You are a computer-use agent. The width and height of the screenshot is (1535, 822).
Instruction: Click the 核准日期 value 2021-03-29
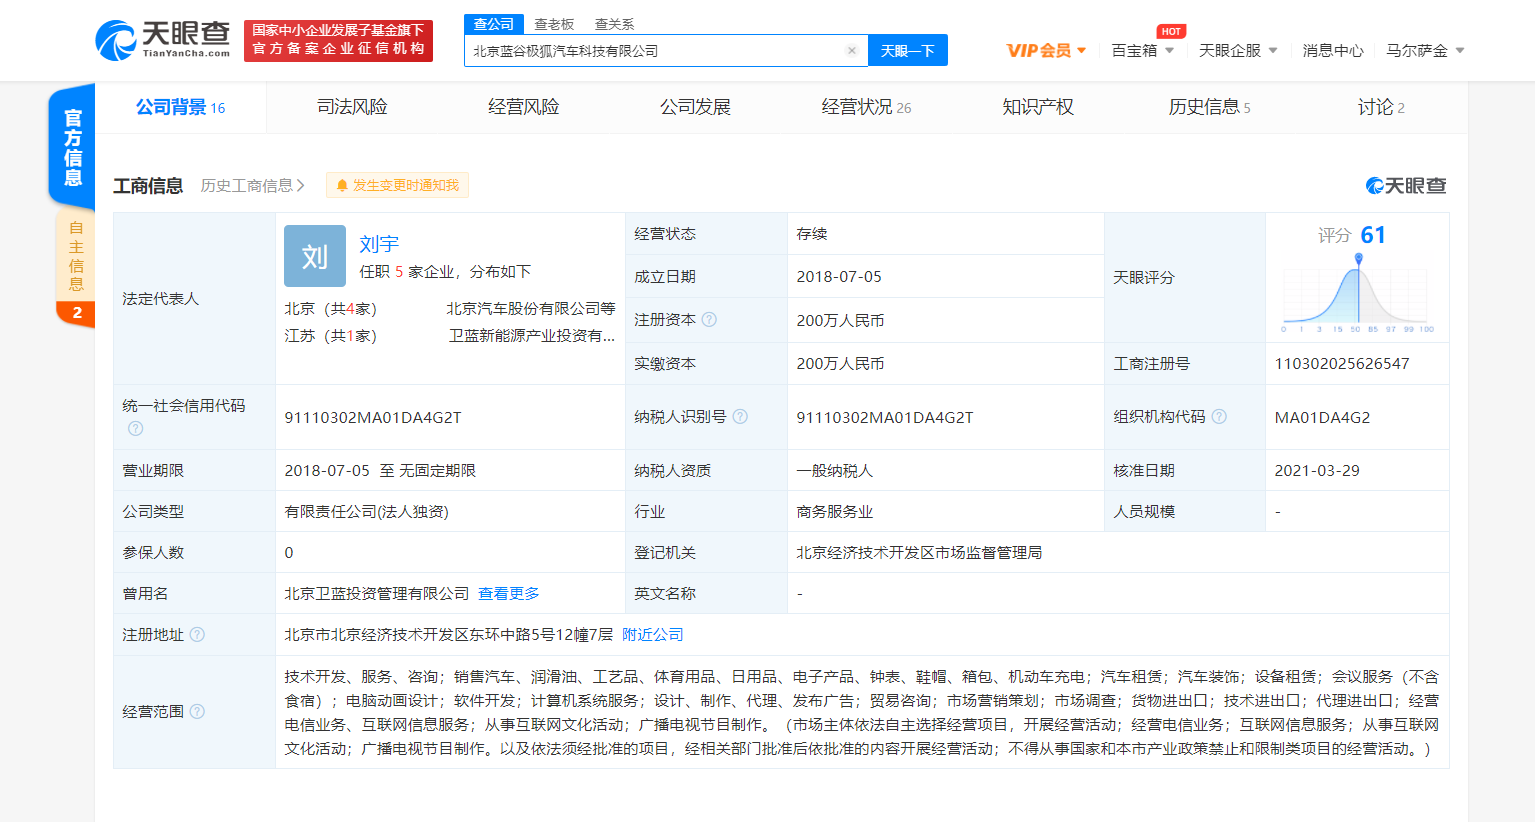(x=1317, y=471)
